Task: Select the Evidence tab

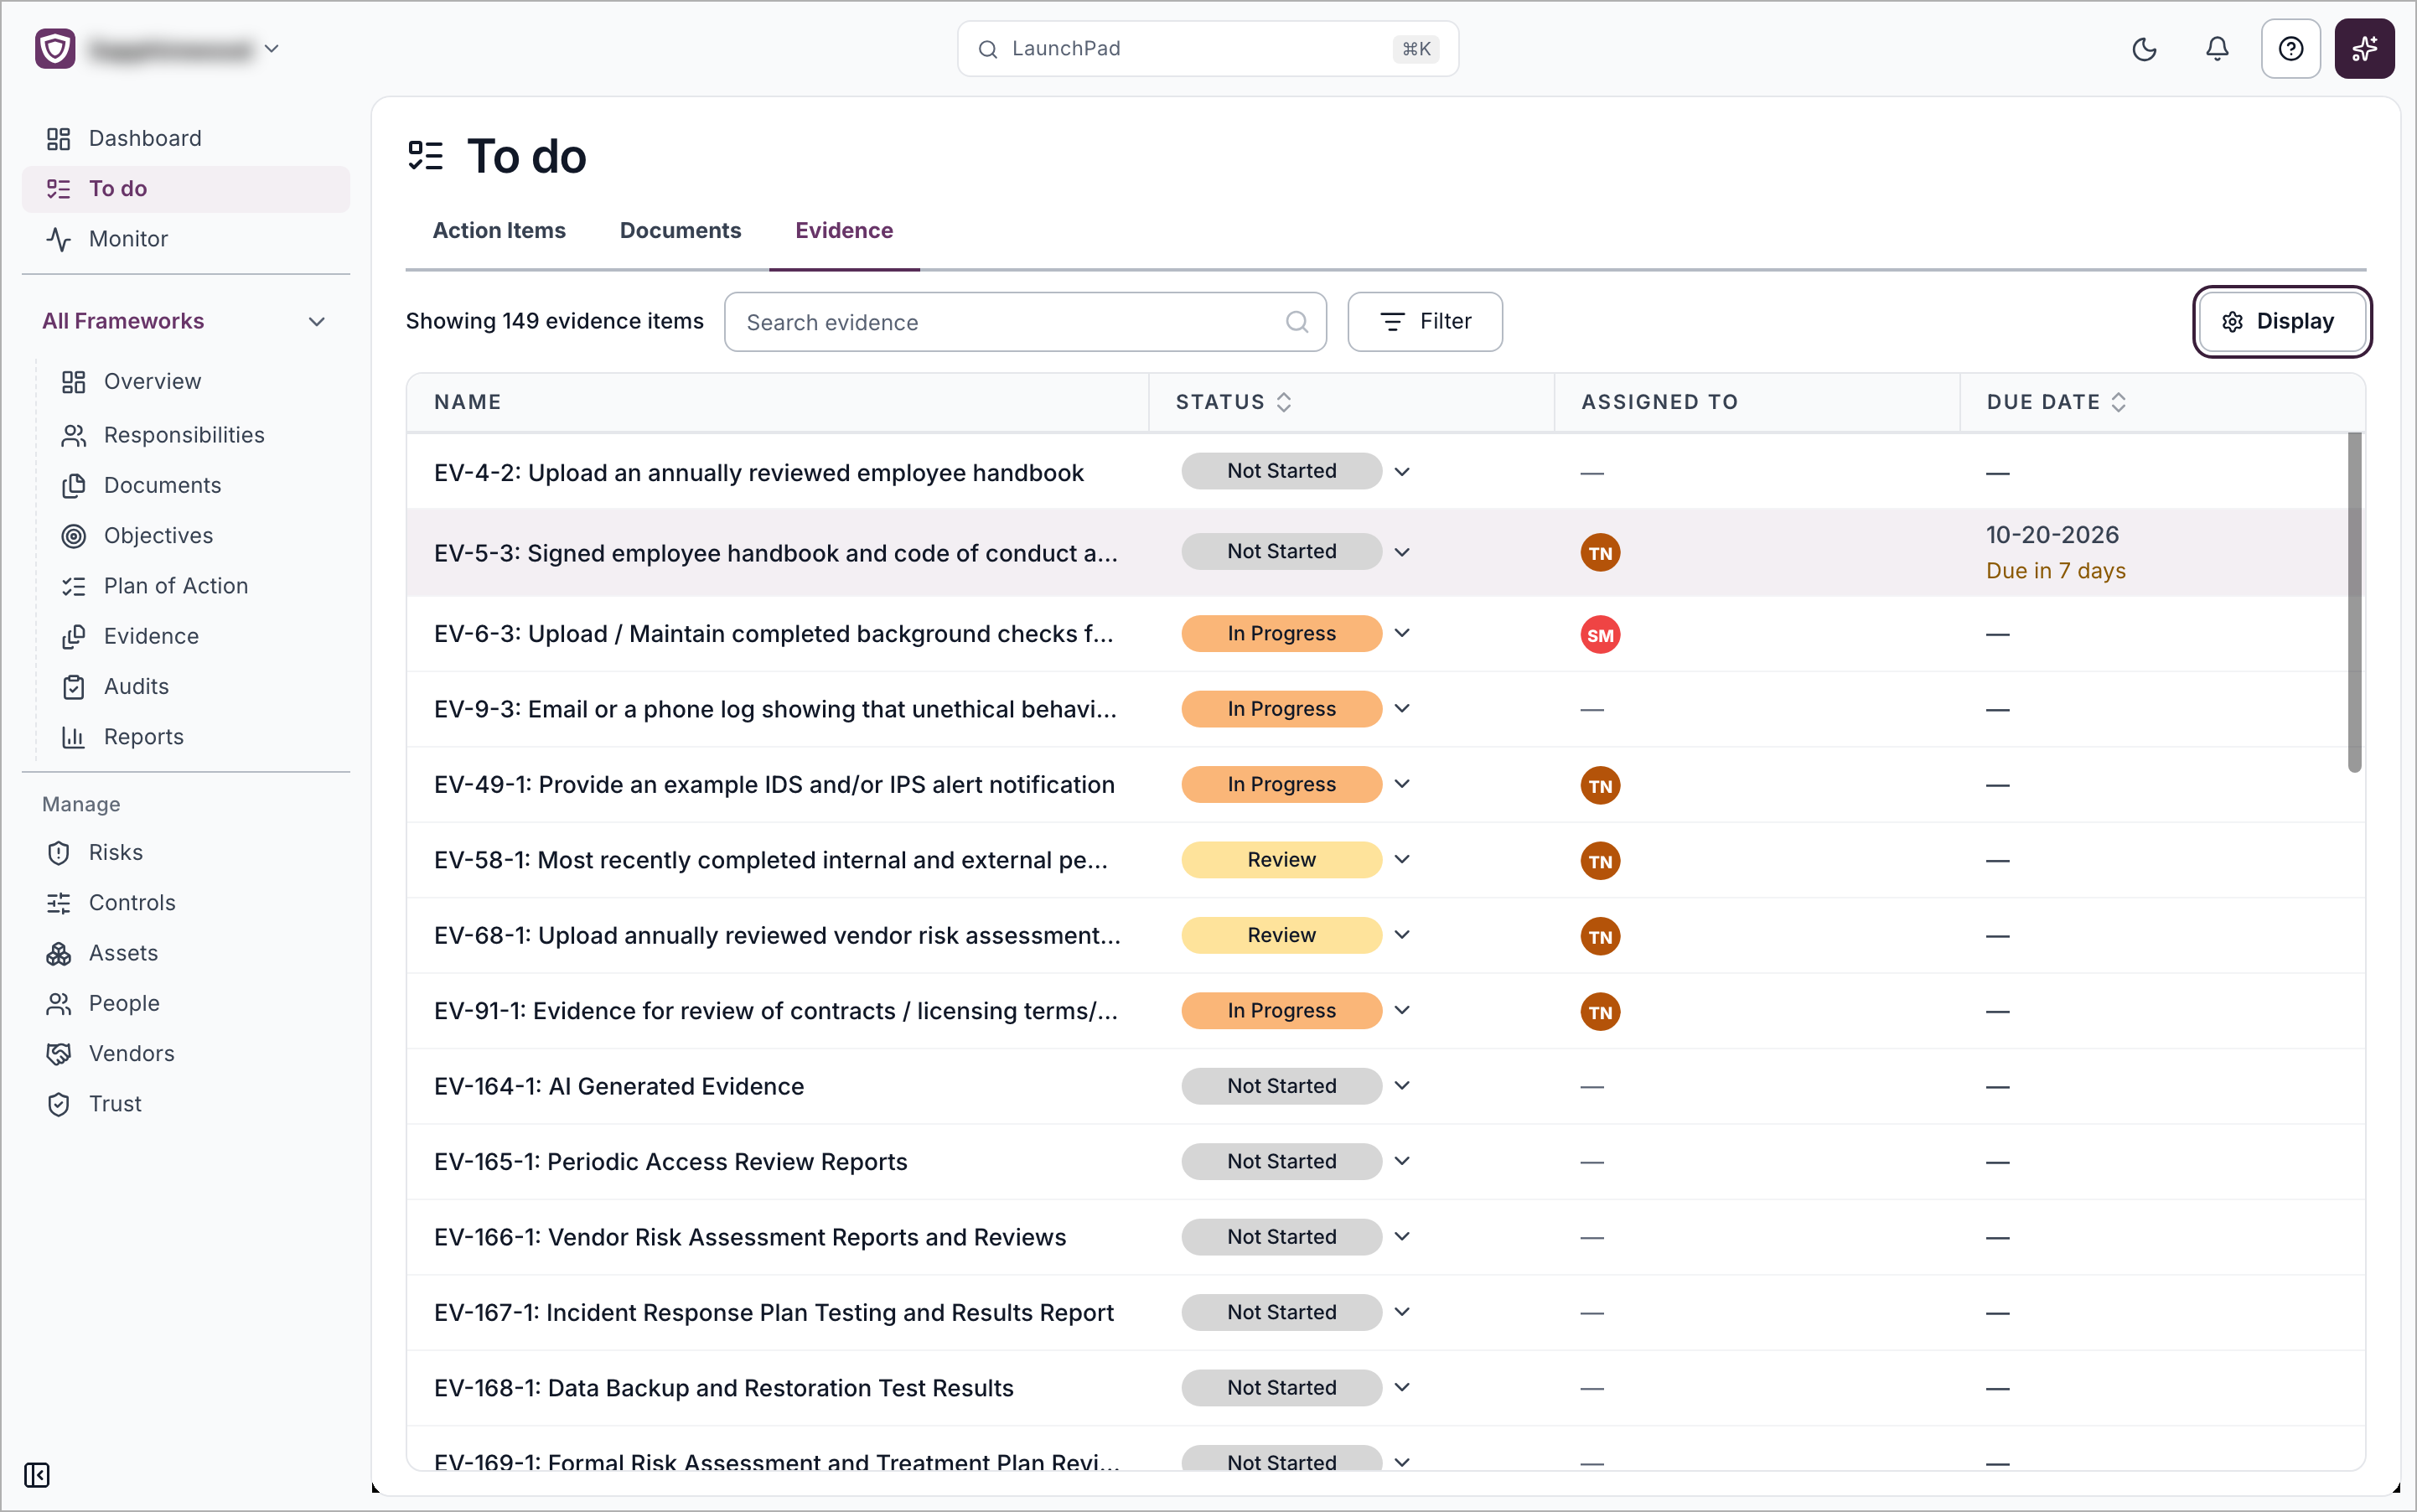Action: pos(844,231)
